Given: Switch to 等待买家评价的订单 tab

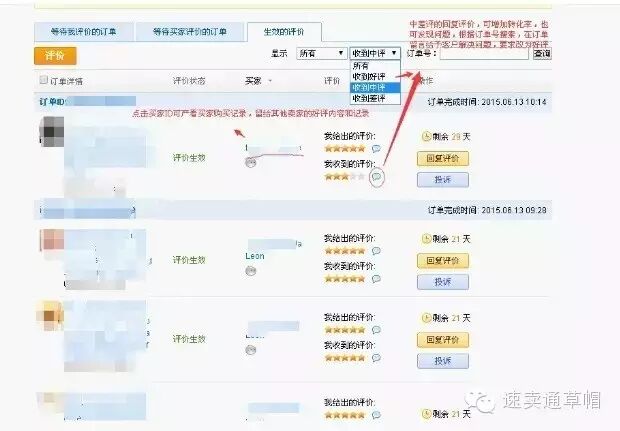Looking at the screenshot, I should (189, 32).
